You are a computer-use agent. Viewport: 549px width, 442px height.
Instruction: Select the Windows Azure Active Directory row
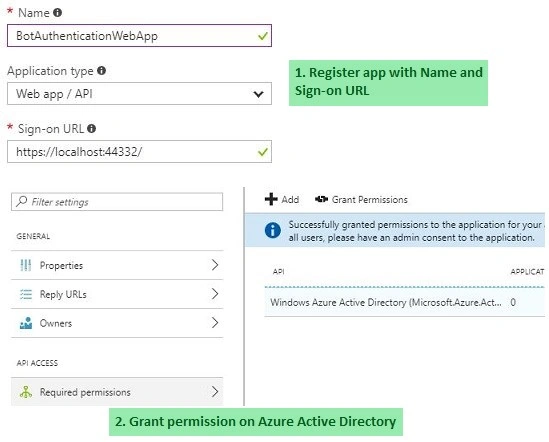click(404, 302)
